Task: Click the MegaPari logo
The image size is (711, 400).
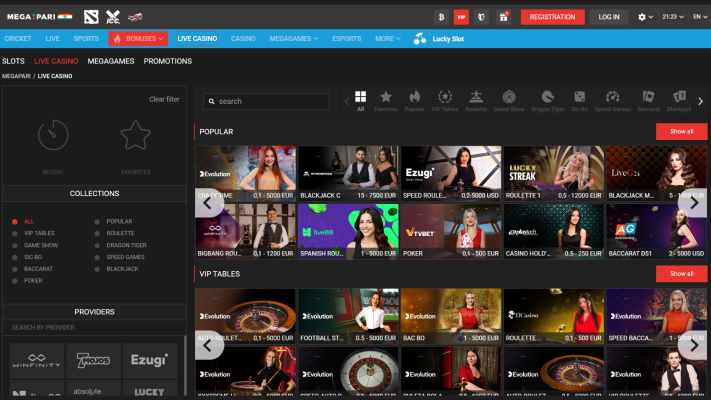Action: (x=39, y=17)
